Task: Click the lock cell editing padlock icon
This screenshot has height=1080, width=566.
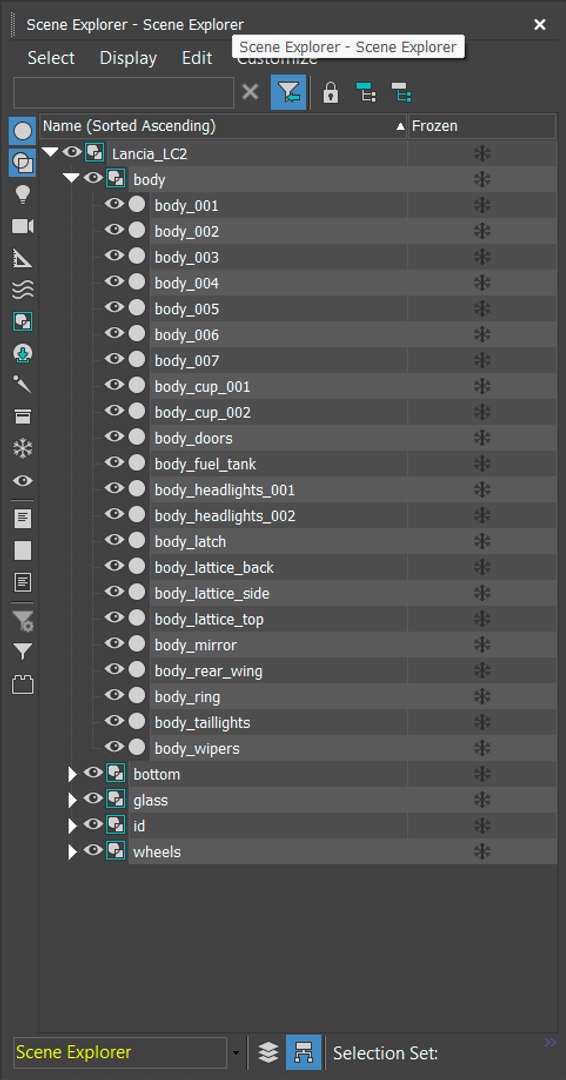Action: (331, 92)
